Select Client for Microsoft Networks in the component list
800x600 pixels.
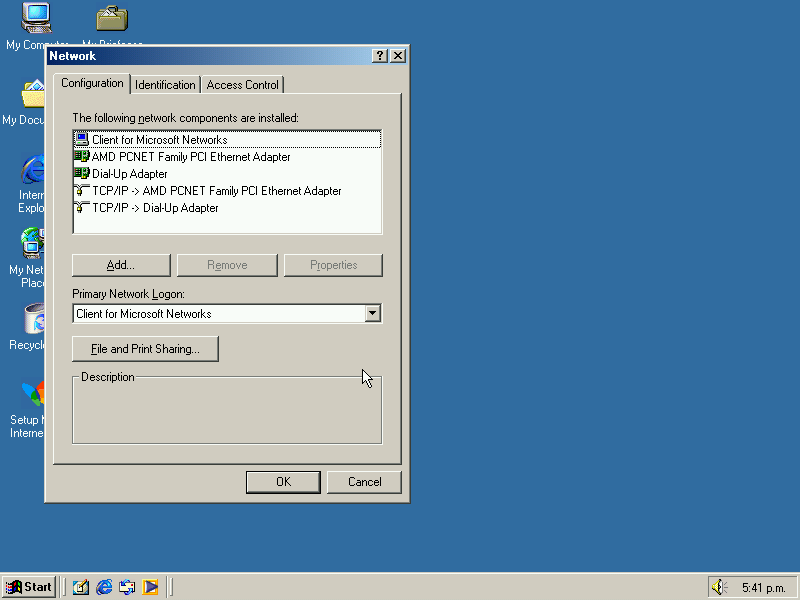(227, 139)
